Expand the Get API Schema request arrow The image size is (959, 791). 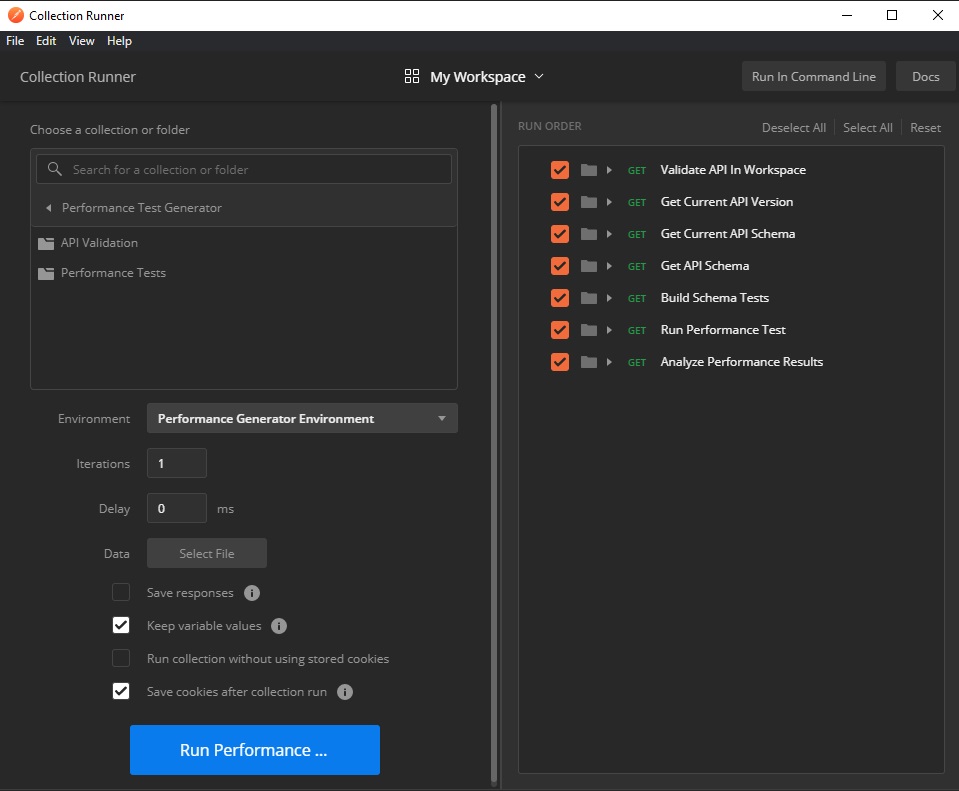(609, 266)
